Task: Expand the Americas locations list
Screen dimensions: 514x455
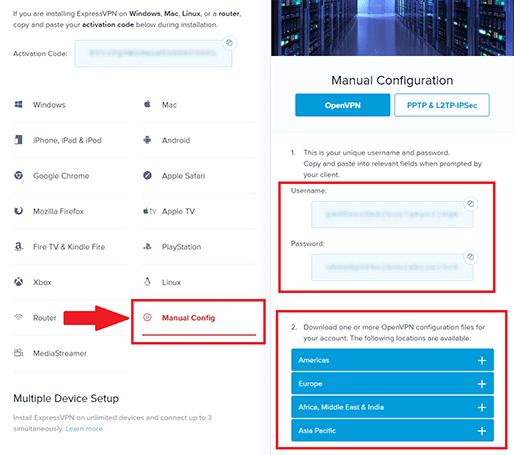Action: [392, 360]
